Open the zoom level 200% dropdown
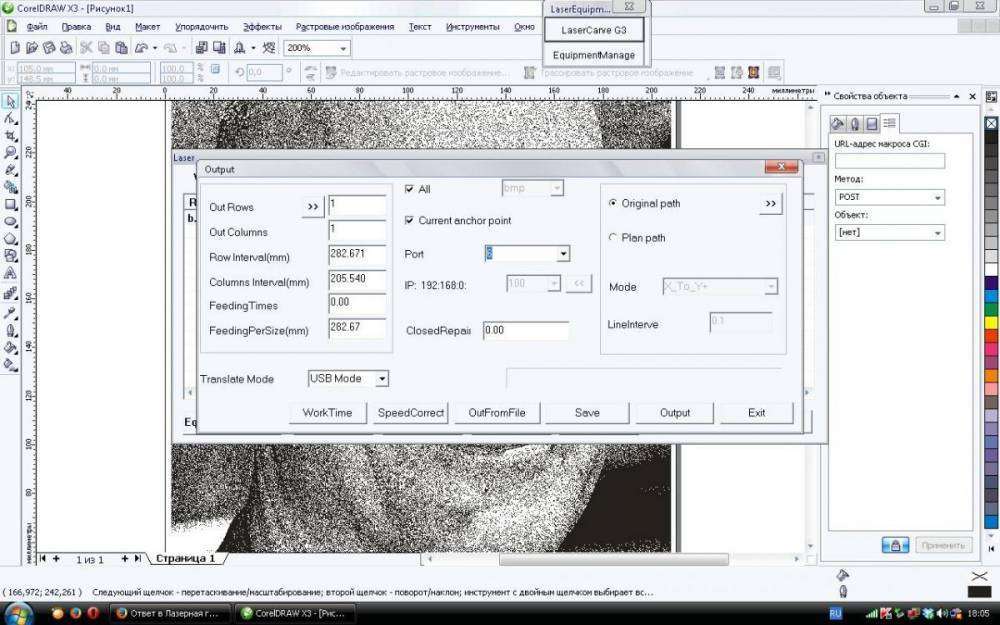The height and width of the screenshot is (625, 1000). [343, 48]
